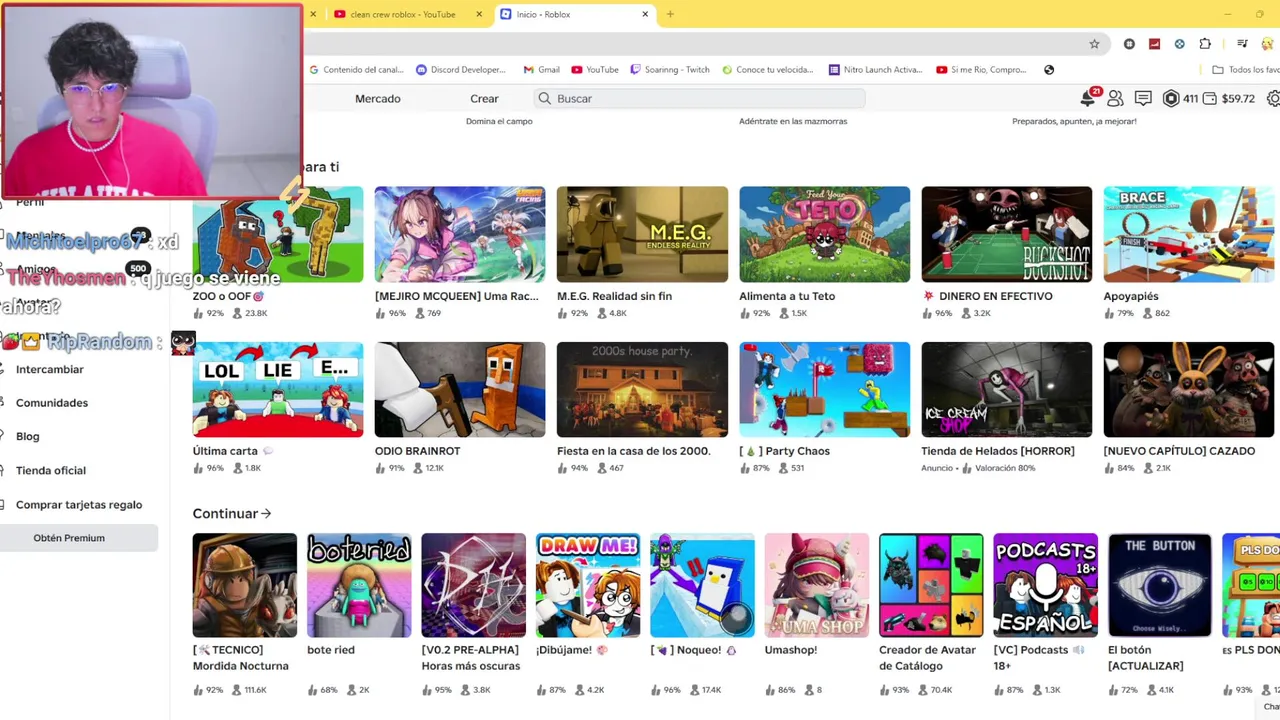
Task: Focus the Buscar search field
Action: [x=699, y=98]
